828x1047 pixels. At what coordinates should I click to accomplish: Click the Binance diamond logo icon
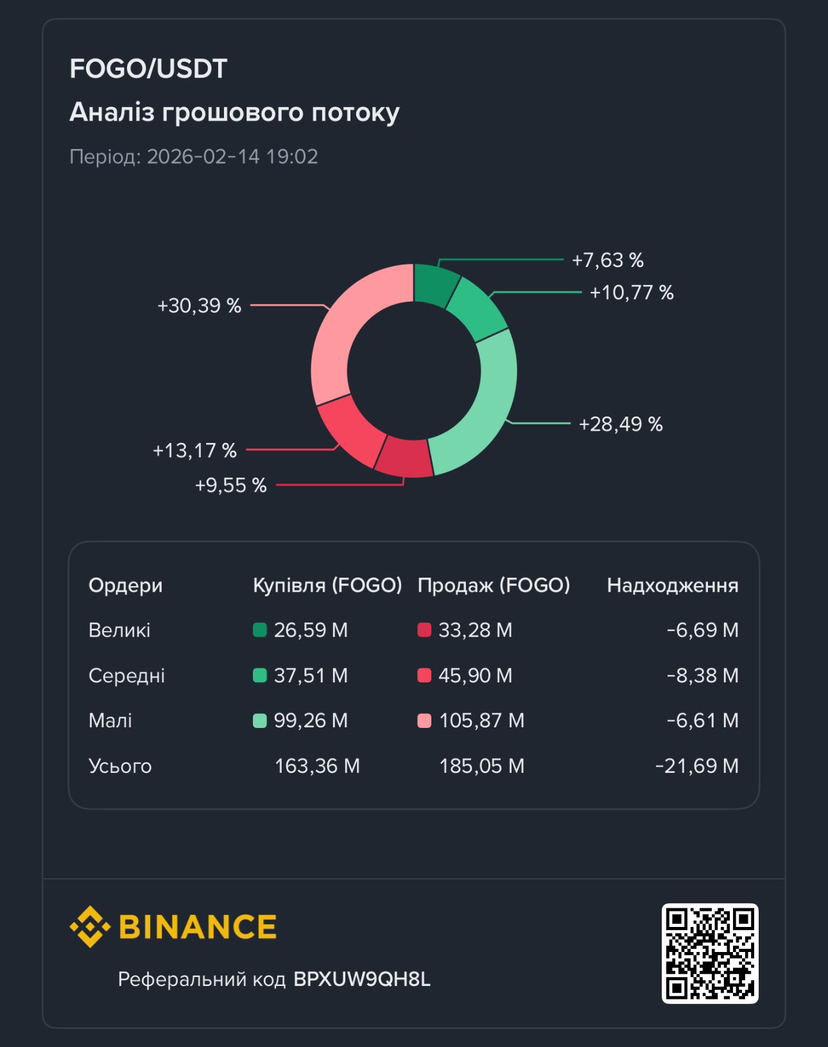click(x=90, y=926)
